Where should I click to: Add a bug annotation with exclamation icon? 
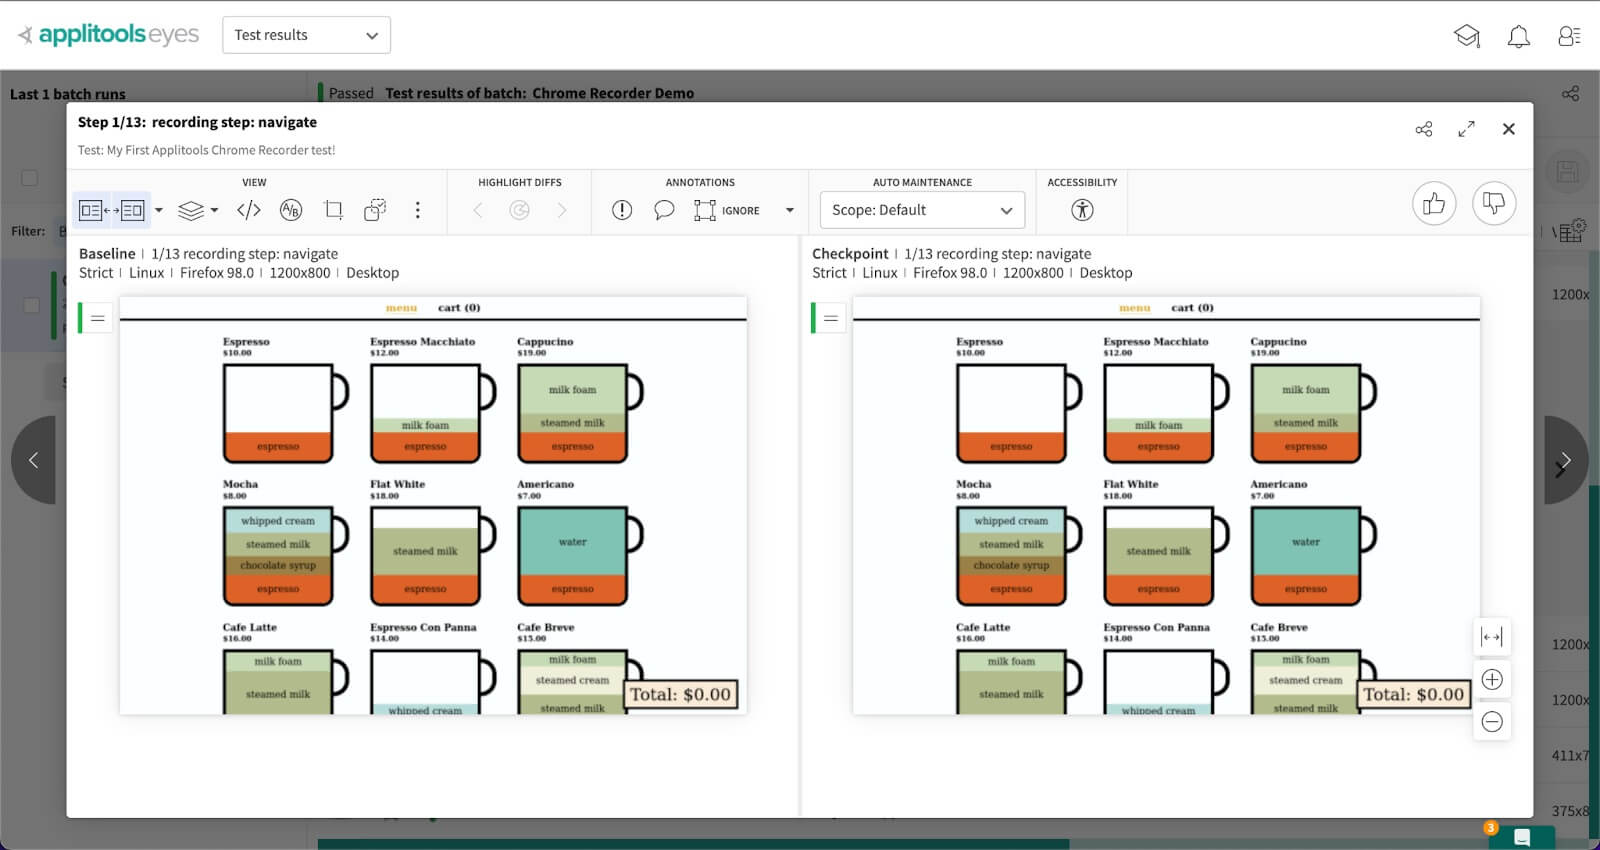(622, 210)
